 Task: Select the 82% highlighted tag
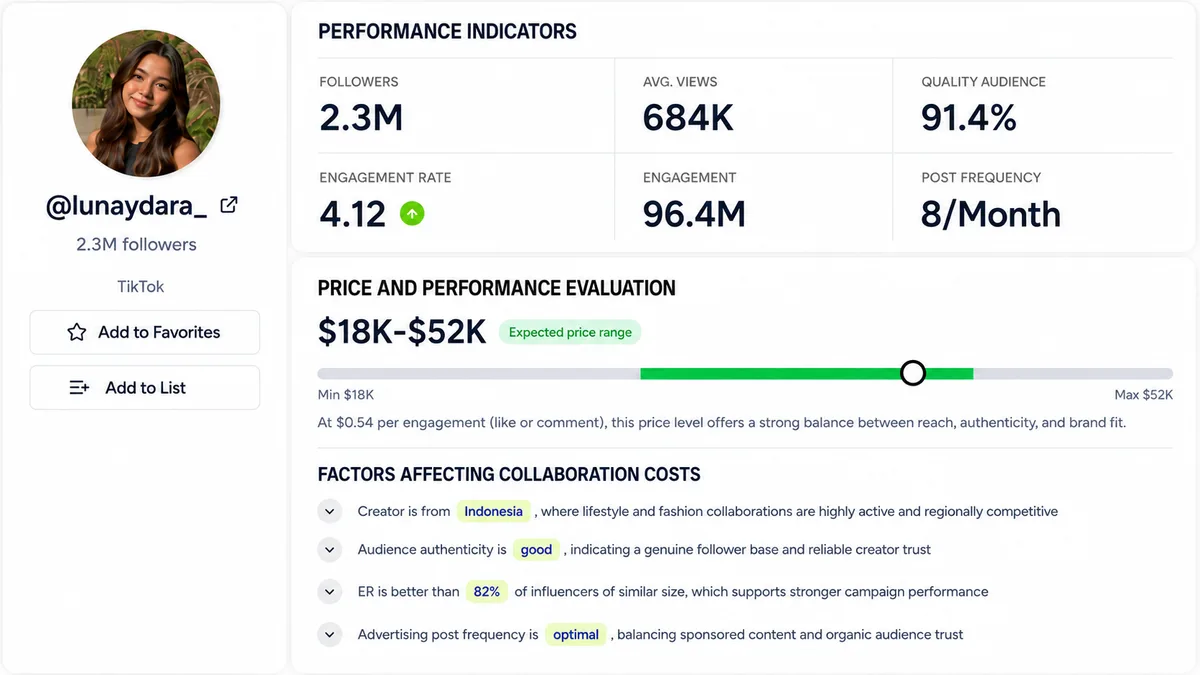pos(487,591)
